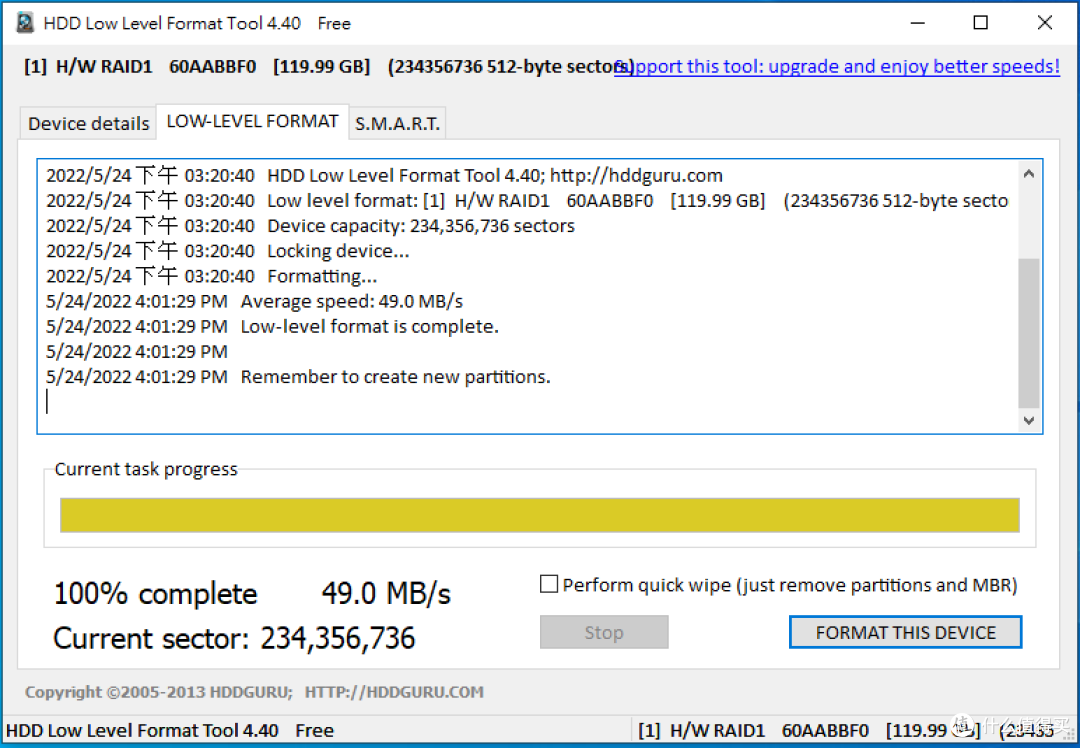Viewport: 1080px width, 748px height.
Task: Open the upgrade and enjoy better speeds link
Action: (x=837, y=66)
